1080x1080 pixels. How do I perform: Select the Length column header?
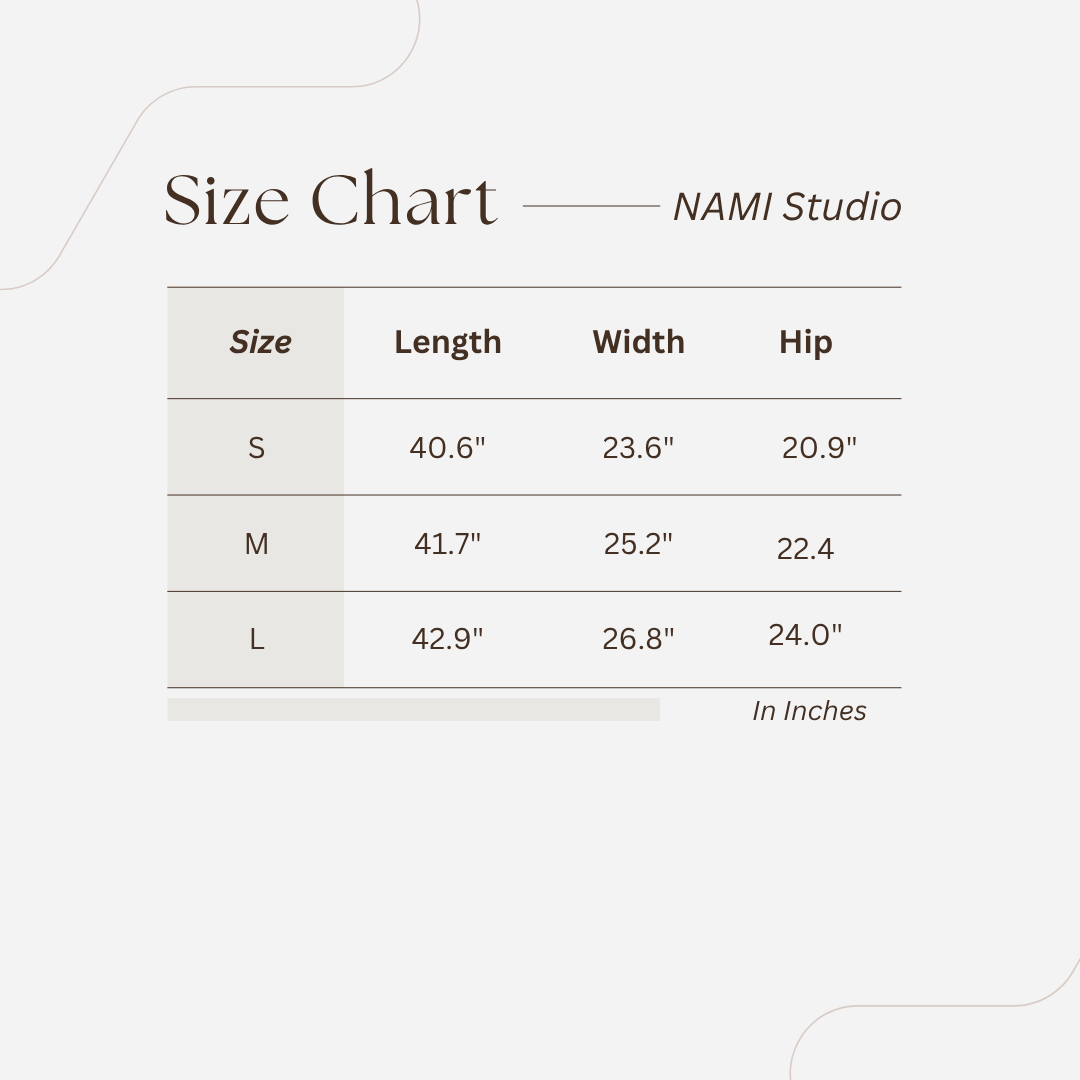(x=447, y=342)
